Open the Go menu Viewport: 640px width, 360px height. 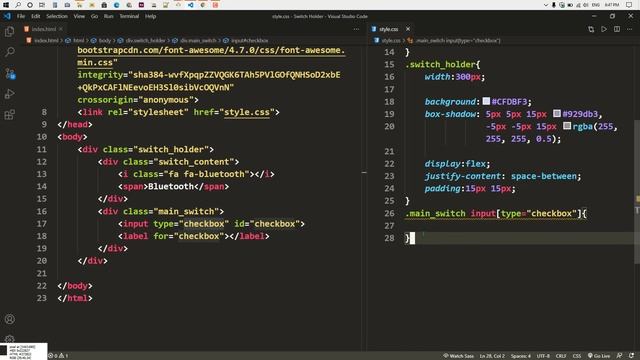click(x=94, y=16)
